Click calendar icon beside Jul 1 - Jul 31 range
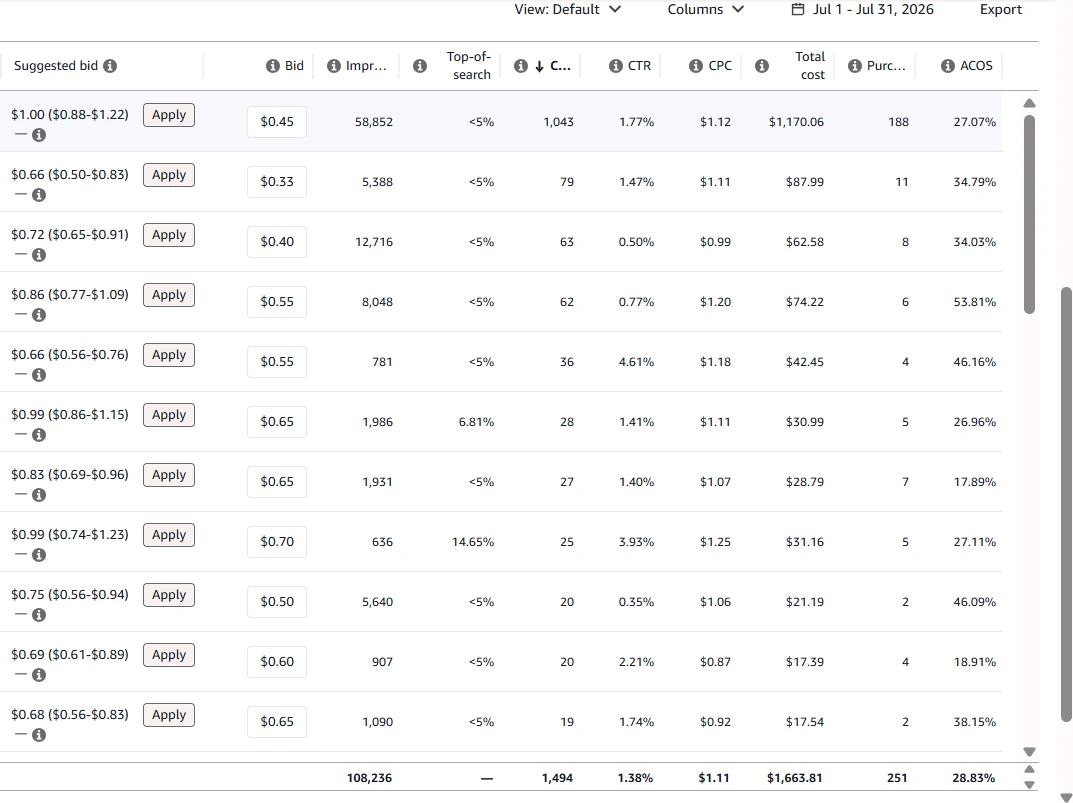 pyautogui.click(x=797, y=10)
